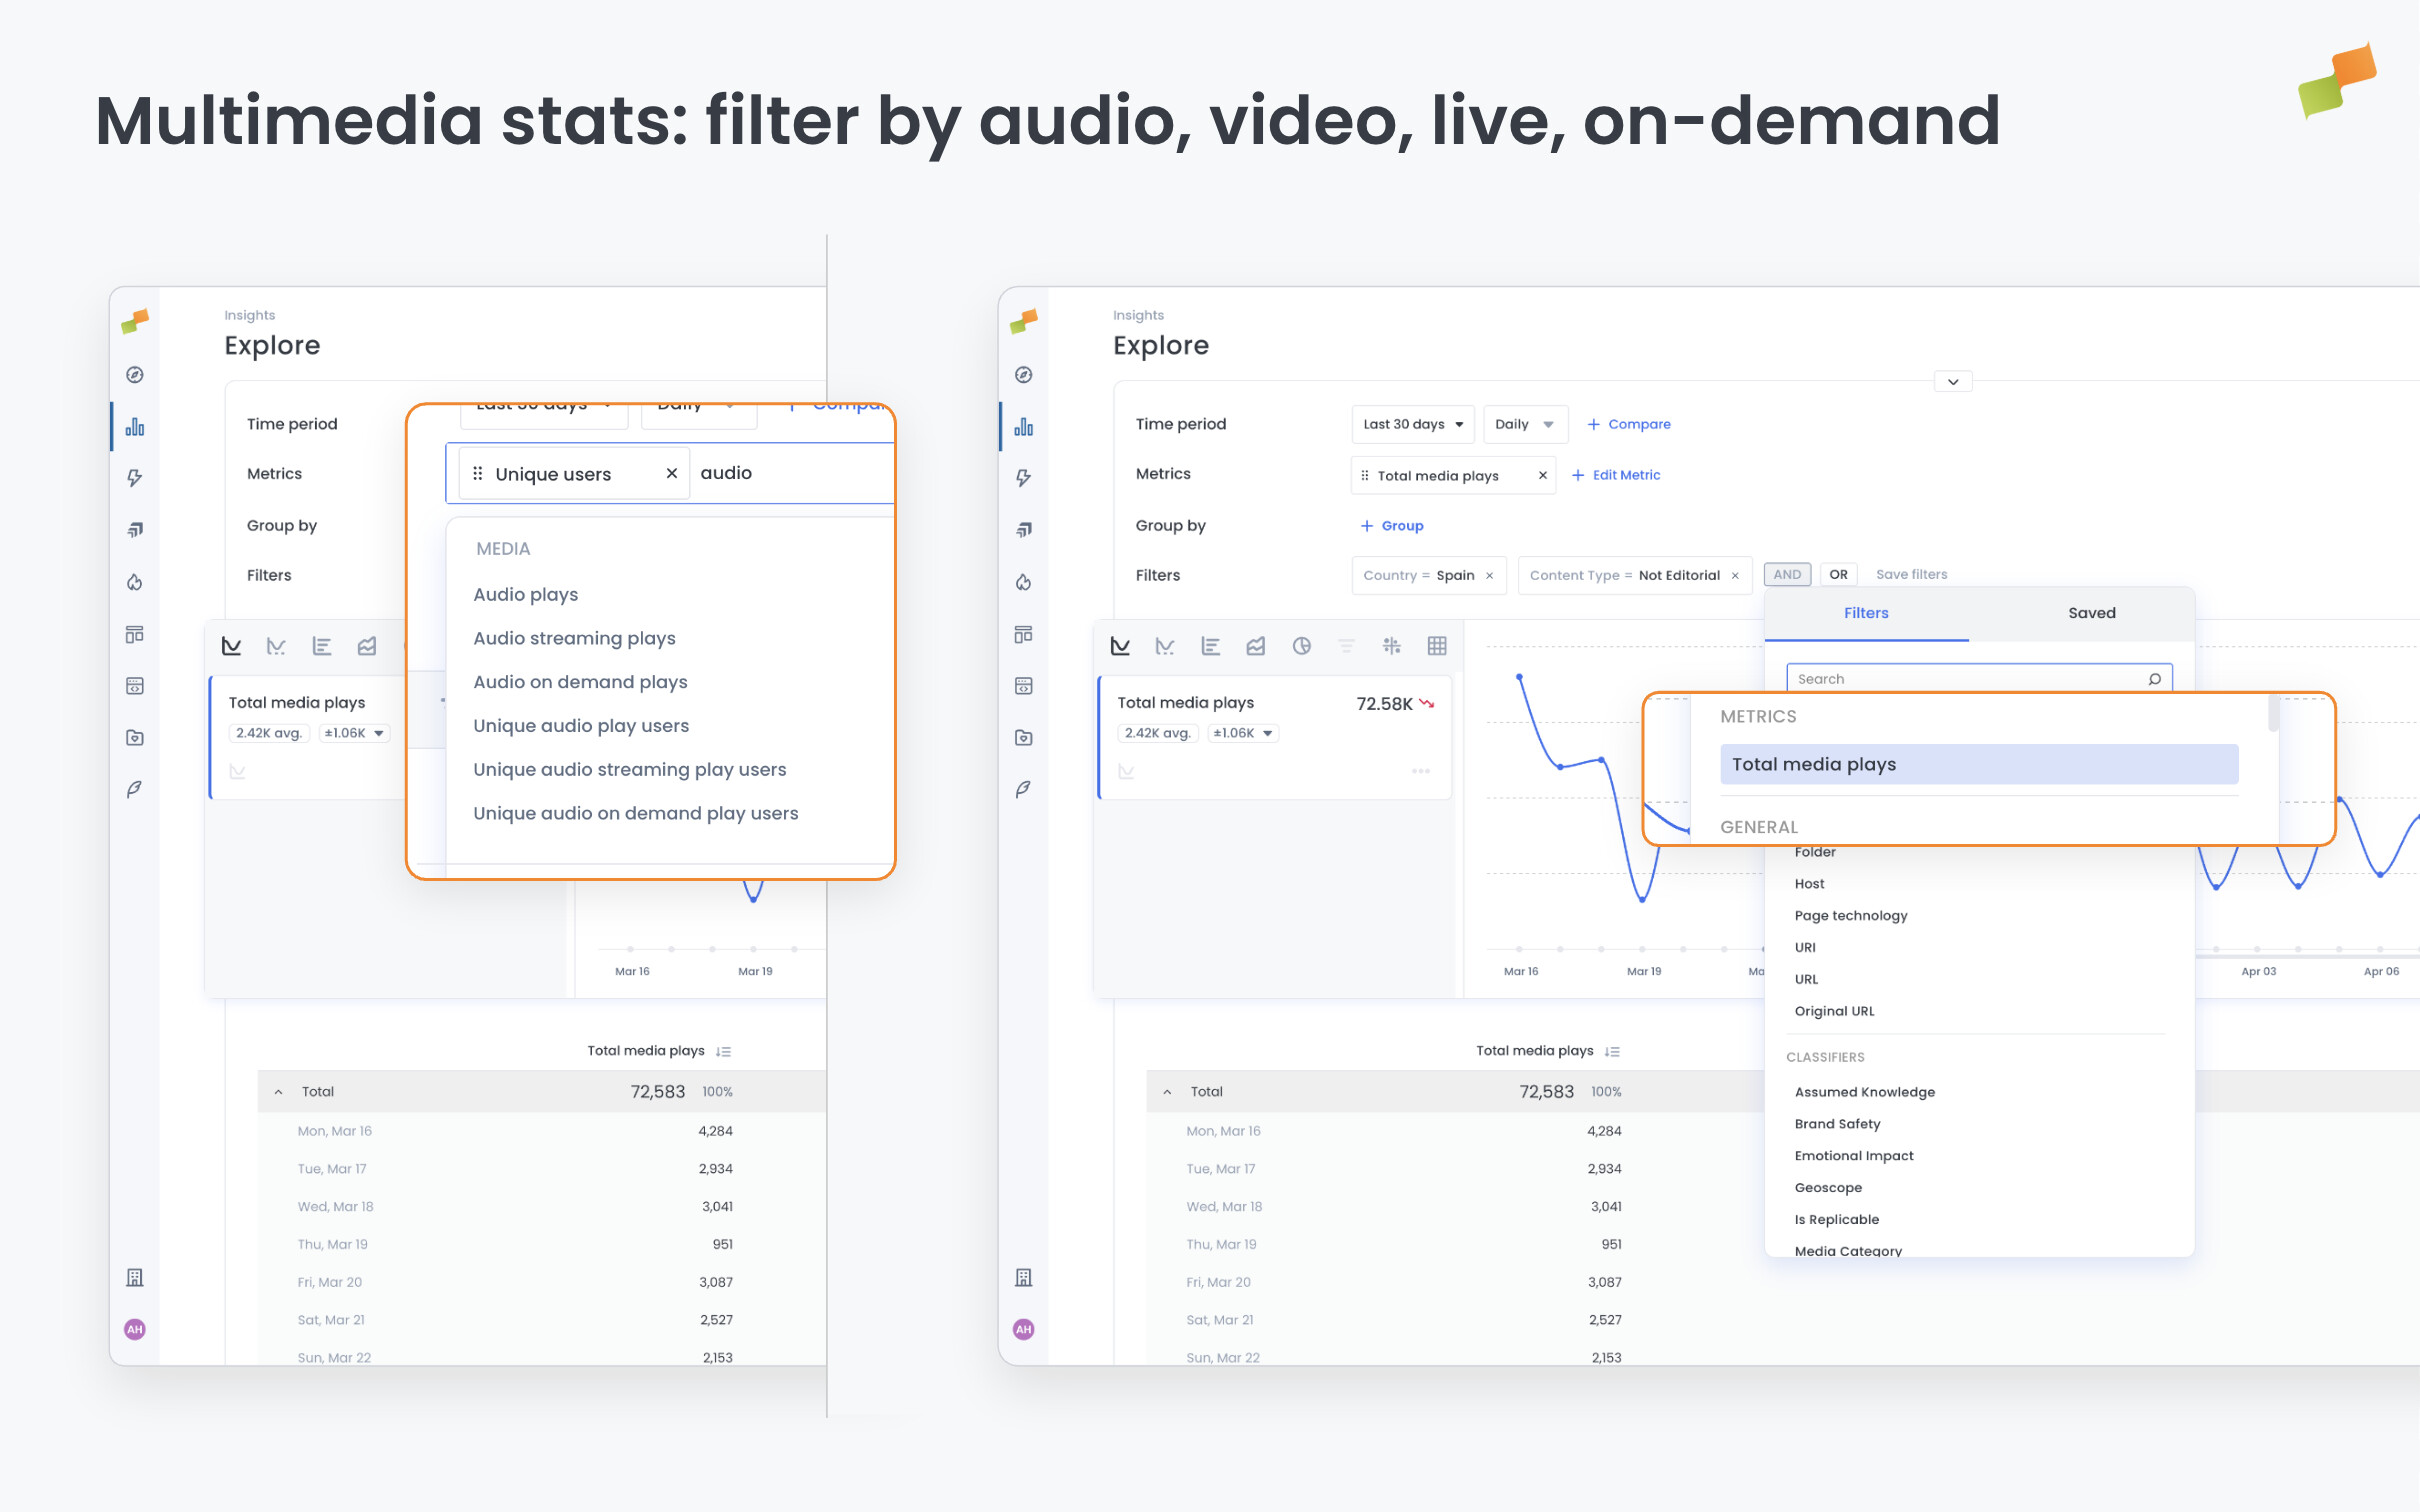Collapse the Total row in the table
The image size is (2420, 1512).
point(1168,1091)
